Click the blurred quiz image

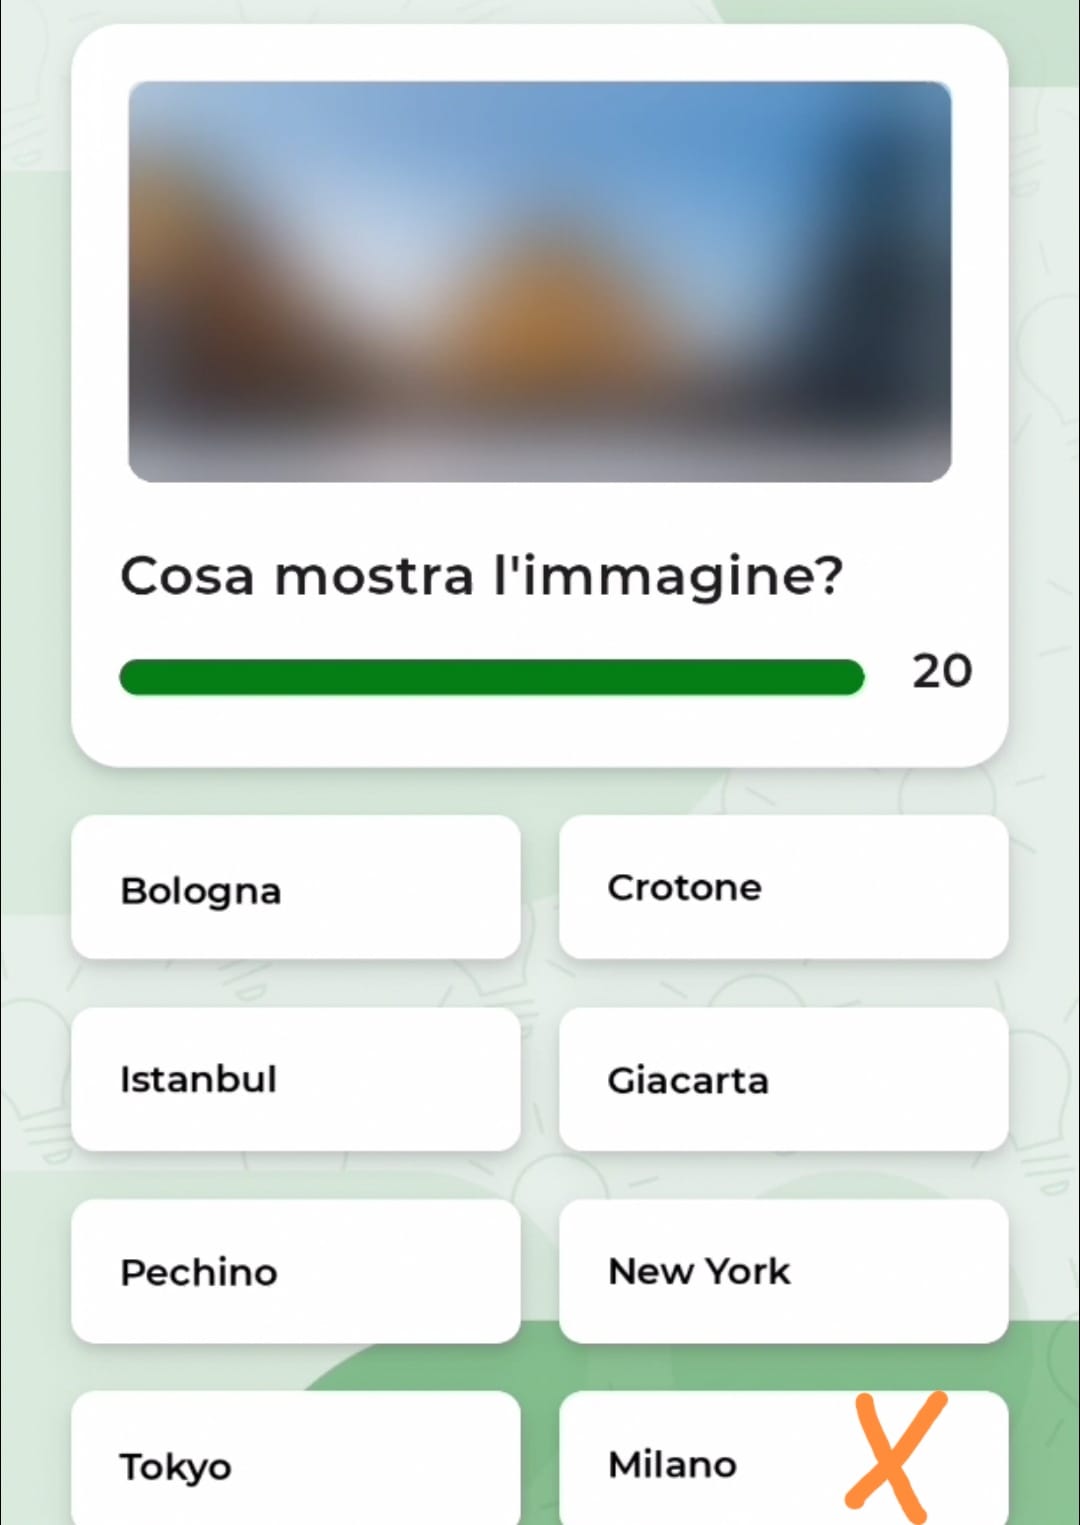(x=540, y=281)
